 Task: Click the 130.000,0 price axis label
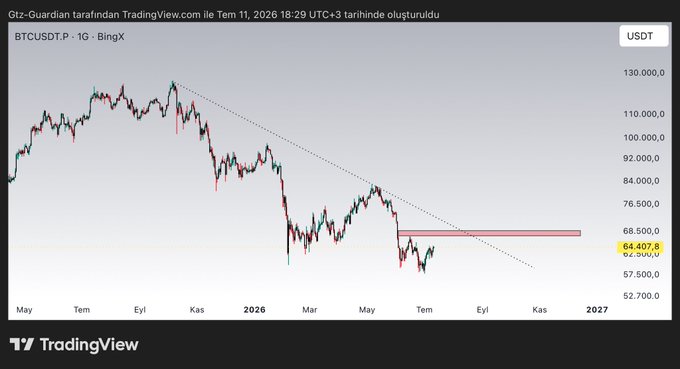pyautogui.click(x=644, y=73)
